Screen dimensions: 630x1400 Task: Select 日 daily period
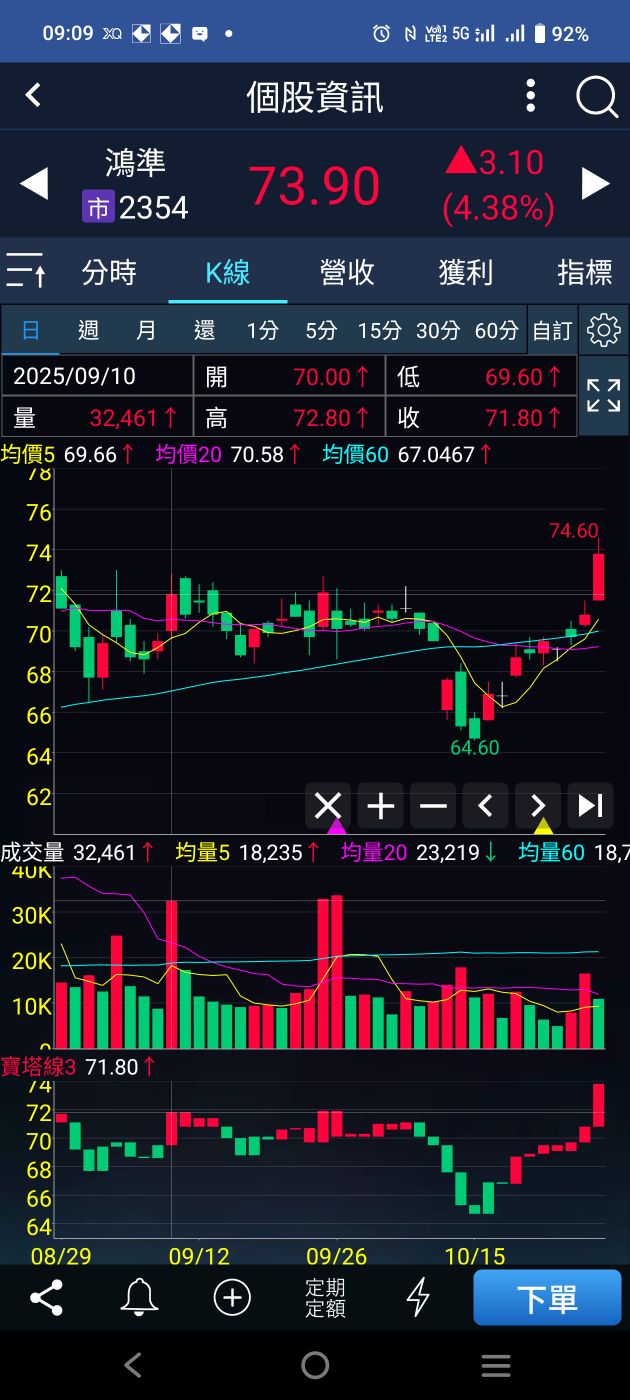[31, 330]
